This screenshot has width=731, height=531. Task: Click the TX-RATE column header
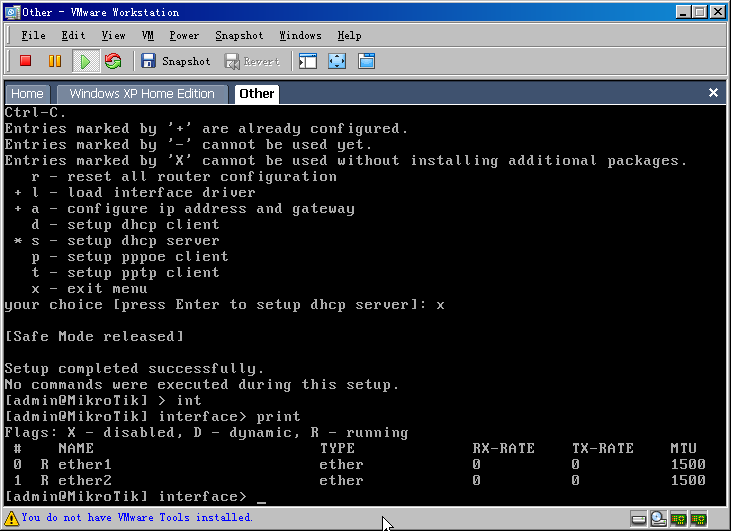point(603,448)
